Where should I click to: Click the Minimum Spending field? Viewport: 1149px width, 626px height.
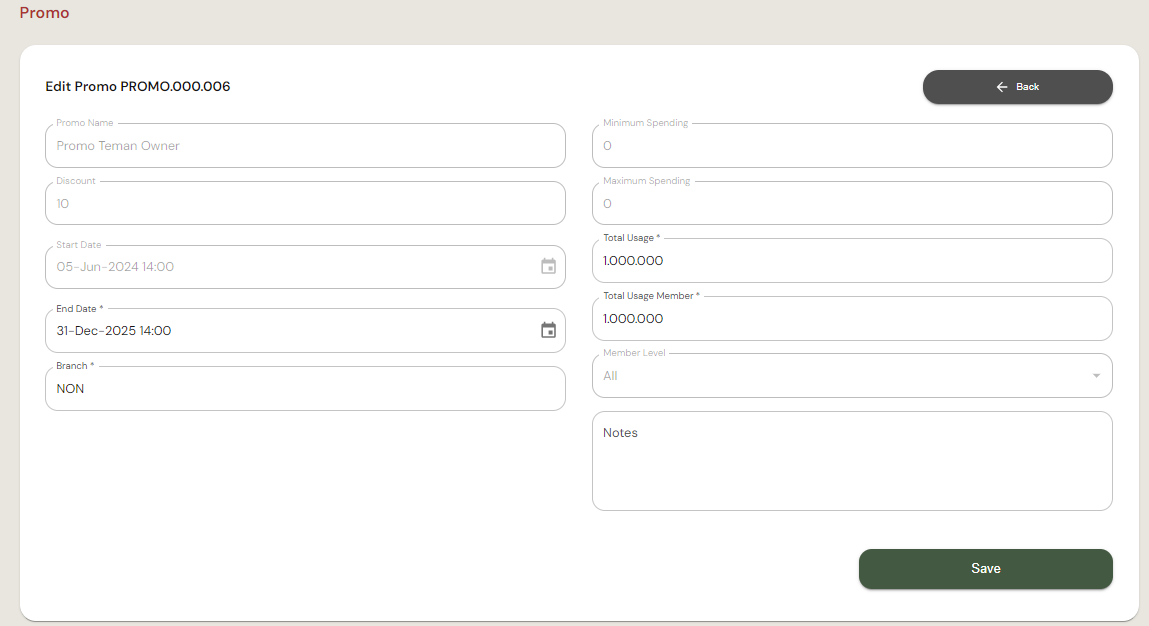pos(852,146)
